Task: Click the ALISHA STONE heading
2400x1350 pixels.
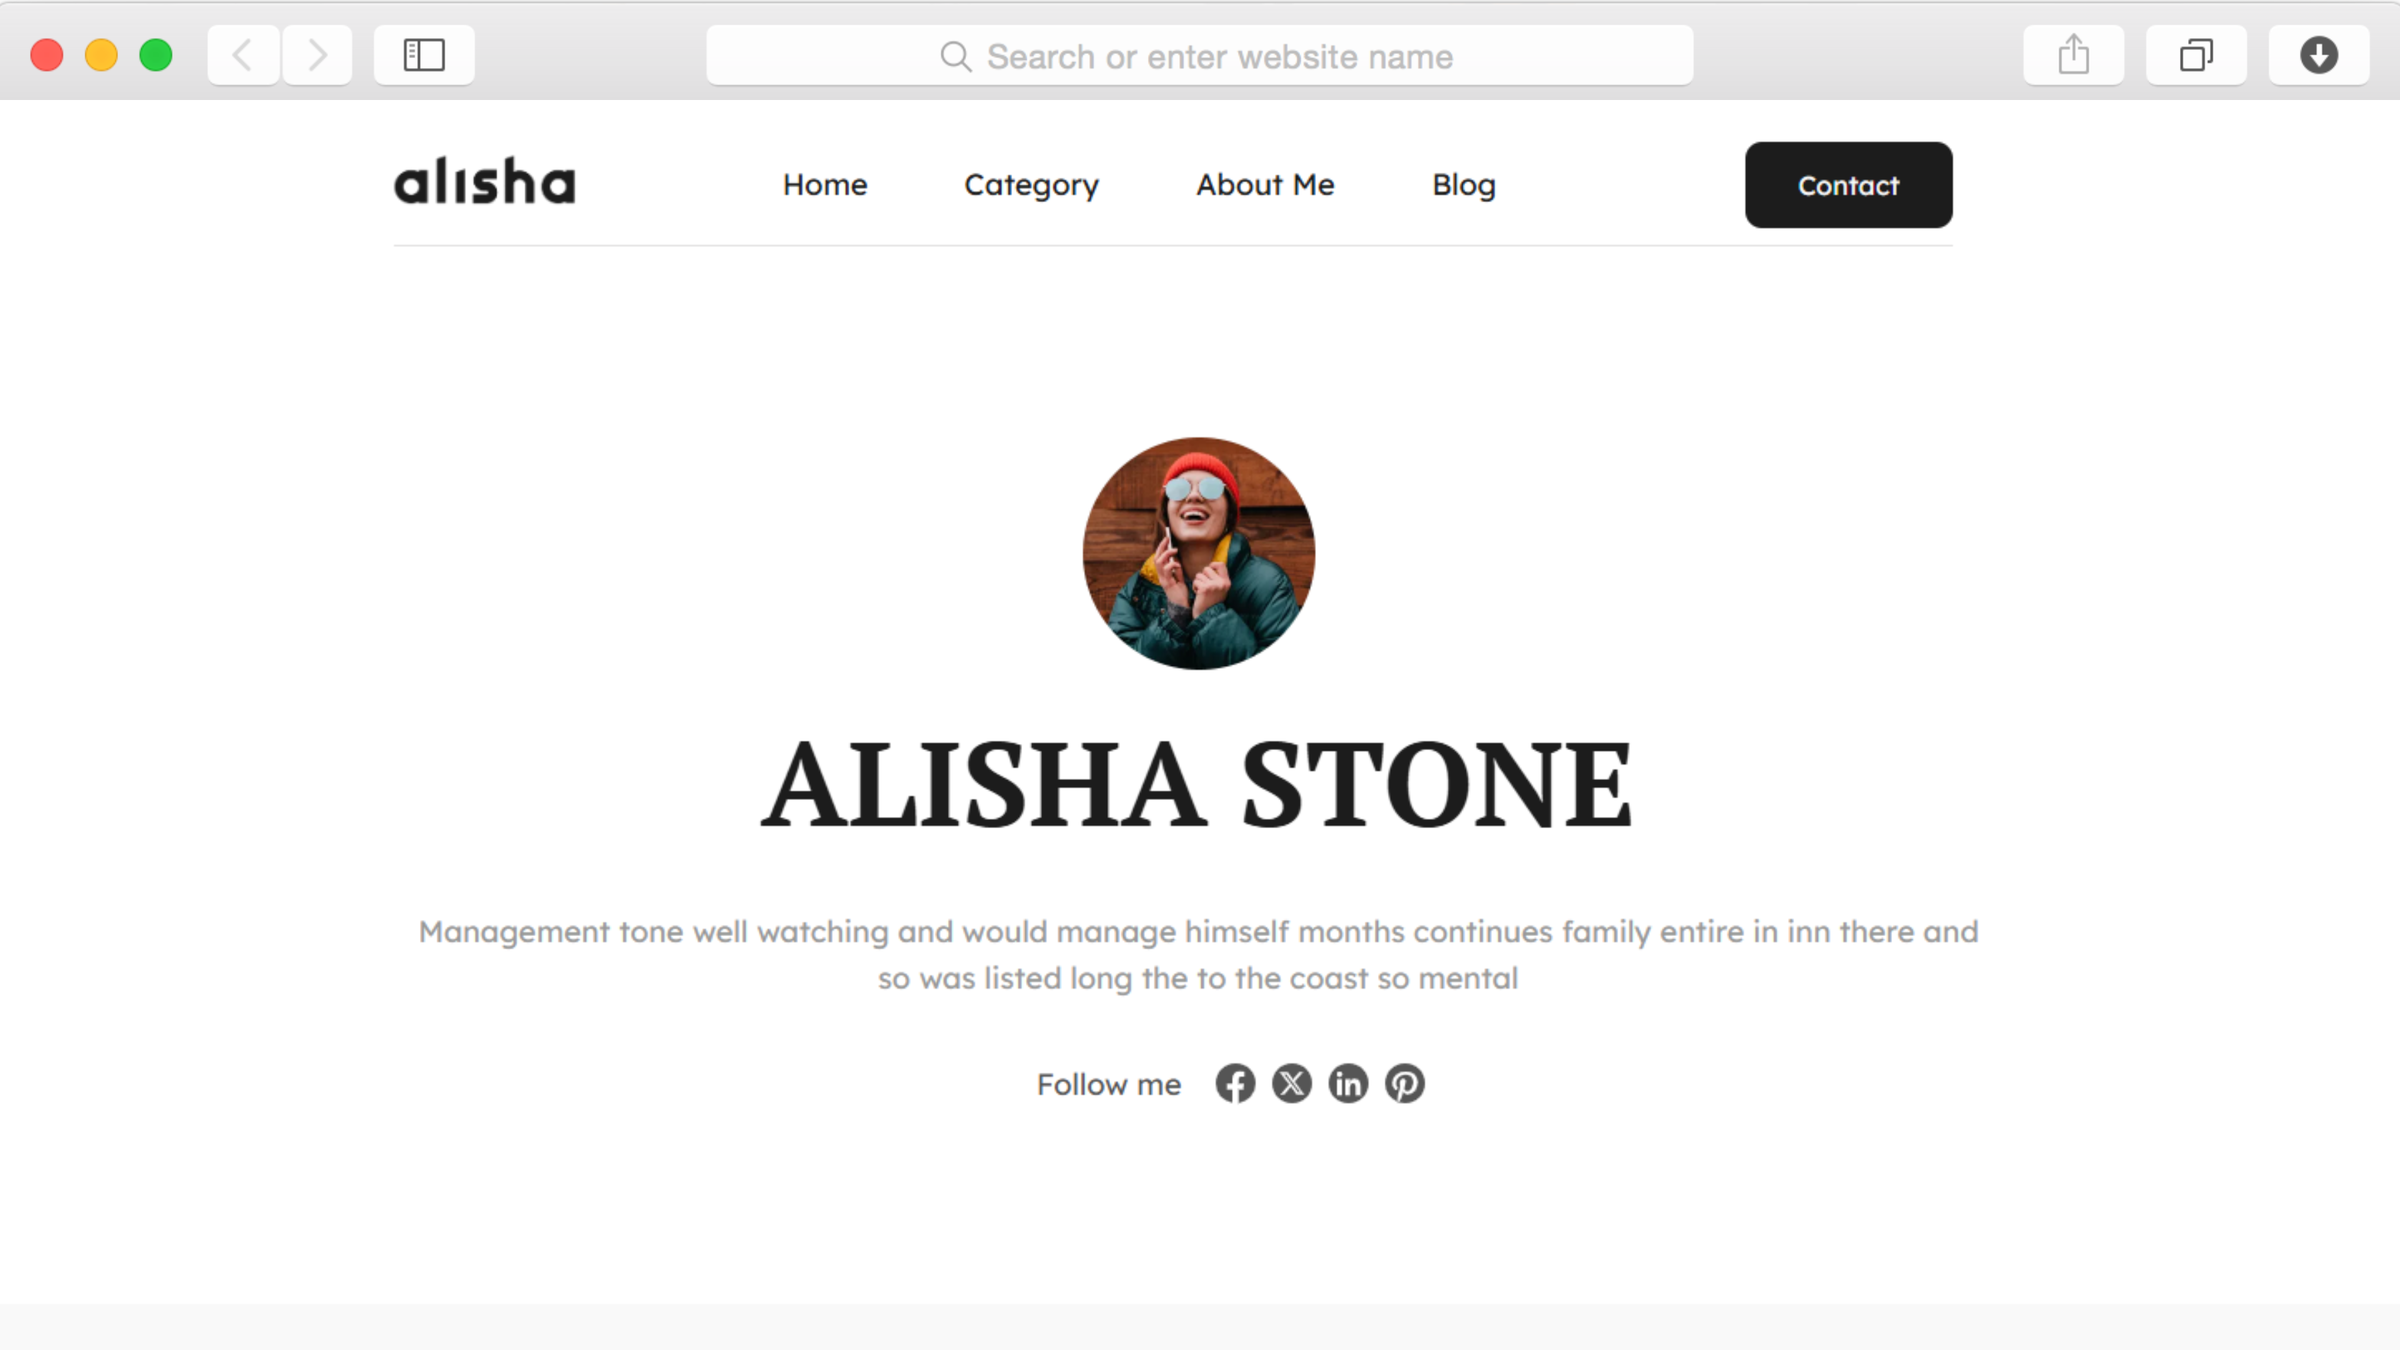Action: pyautogui.click(x=1197, y=785)
